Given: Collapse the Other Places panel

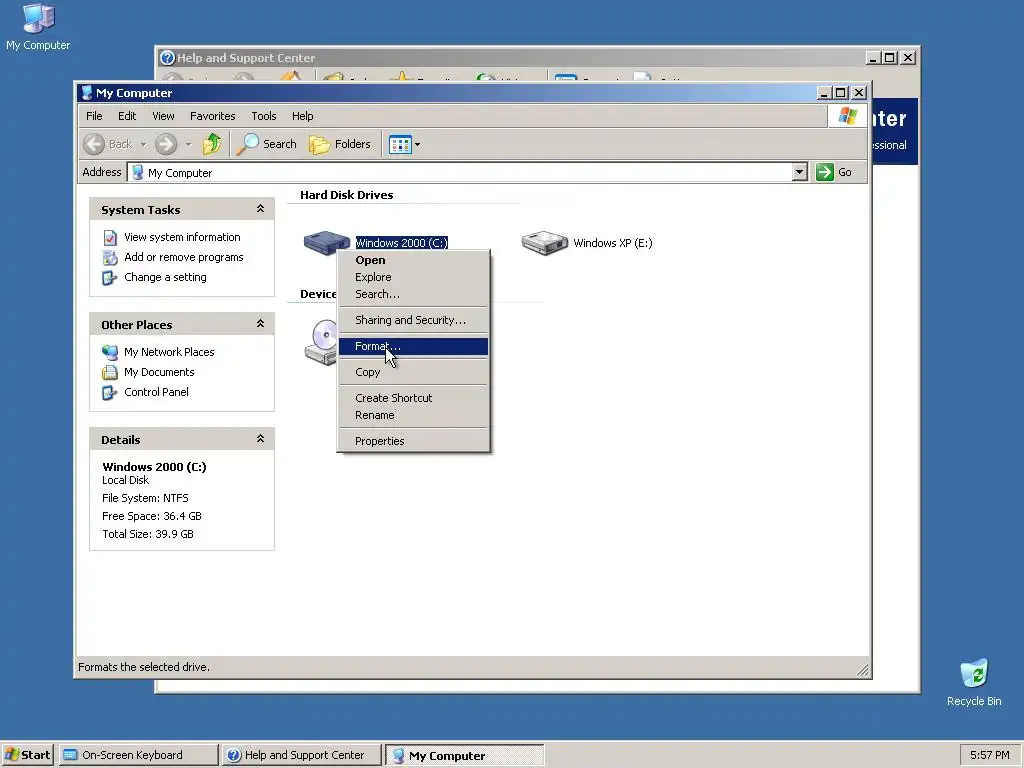Looking at the screenshot, I should (260, 324).
